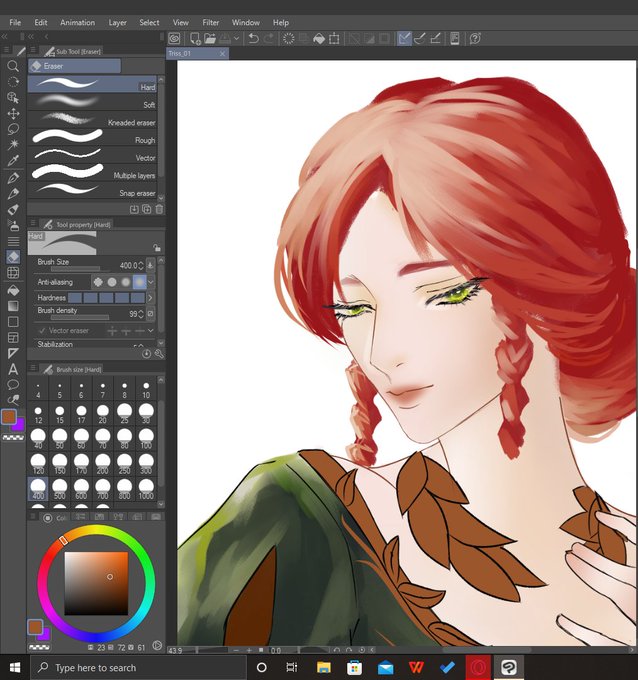Select the Move layer tool
The image size is (638, 680).
pos(13,114)
